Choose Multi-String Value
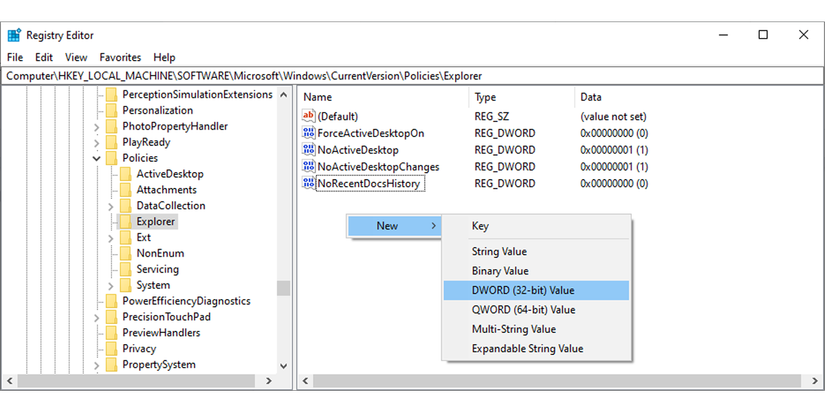 [536, 329]
